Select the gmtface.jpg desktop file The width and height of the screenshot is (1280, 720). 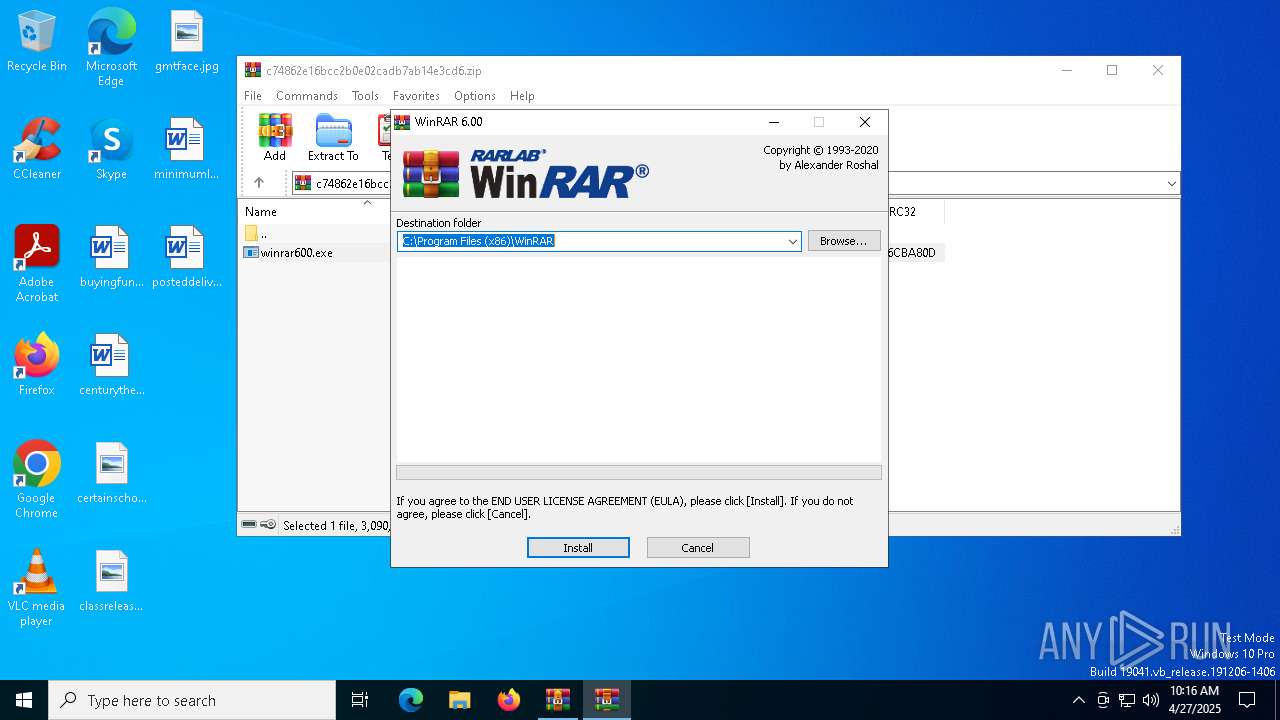[x=187, y=41]
